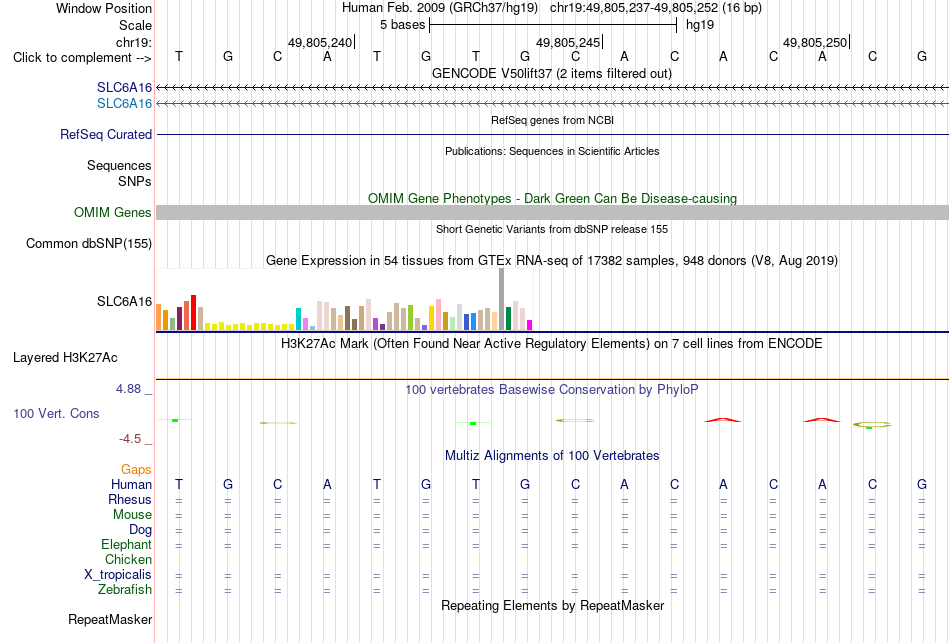Click the Scale label

pos(136,25)
